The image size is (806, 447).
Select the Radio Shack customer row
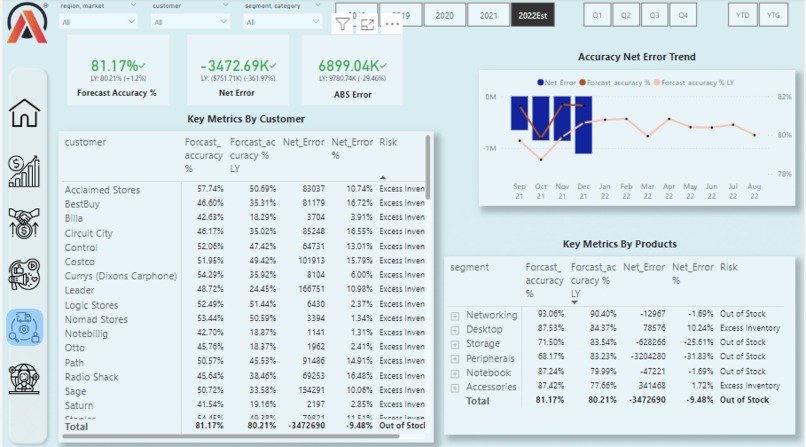click(244, 377)
